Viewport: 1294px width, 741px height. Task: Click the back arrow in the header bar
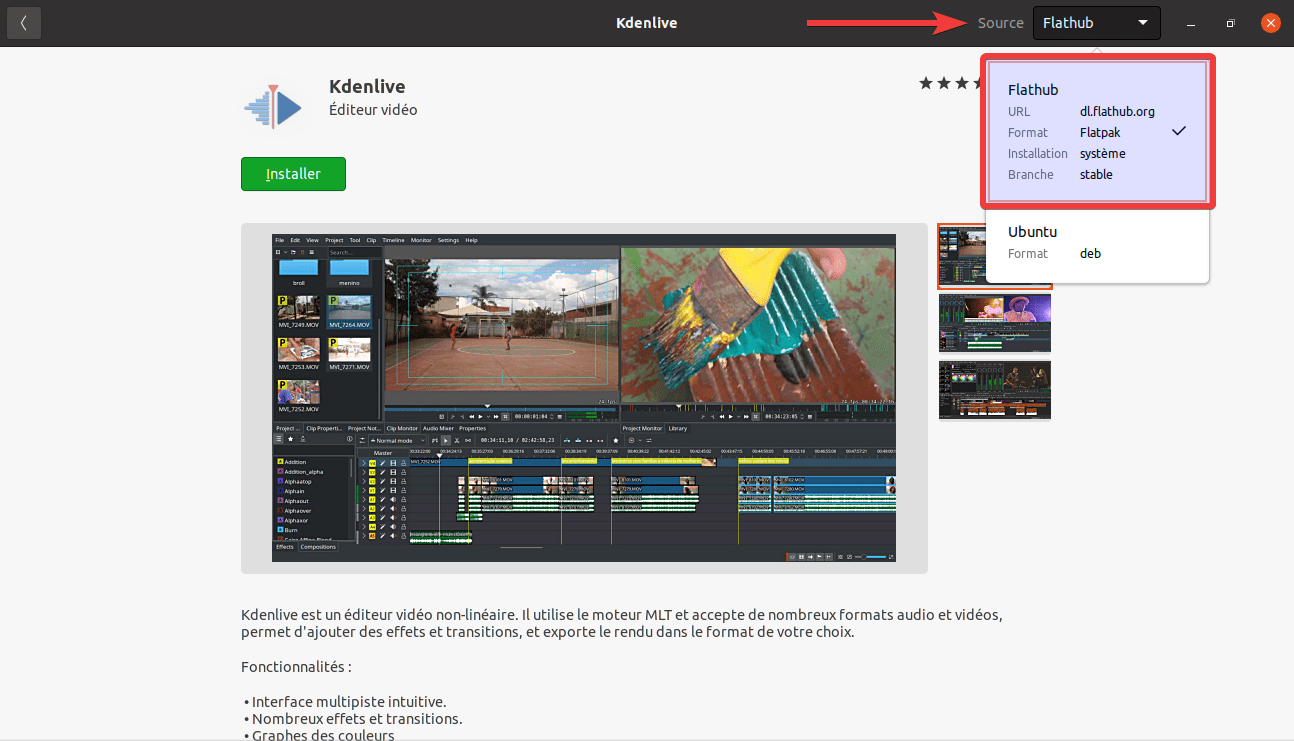coord(24,22)
